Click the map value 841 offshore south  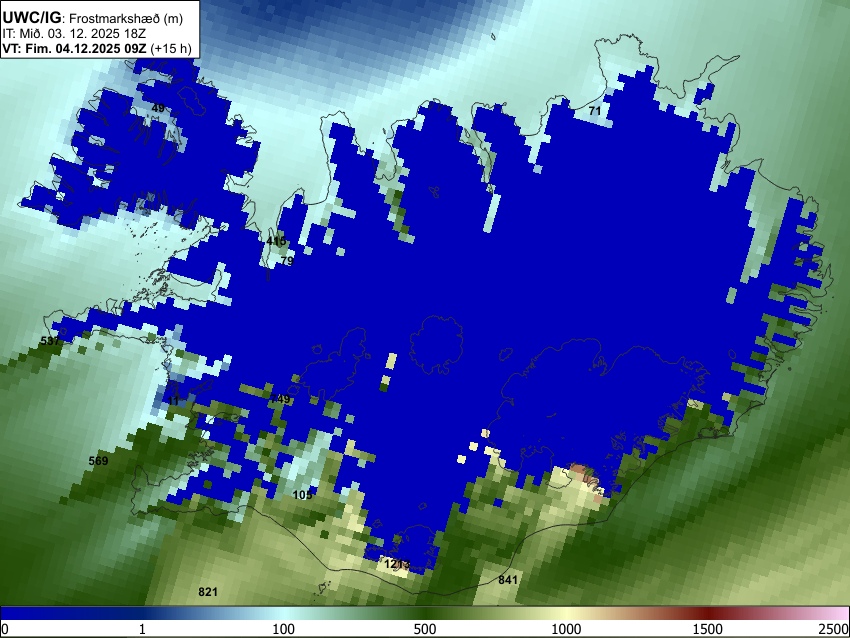tap(508, 579)
